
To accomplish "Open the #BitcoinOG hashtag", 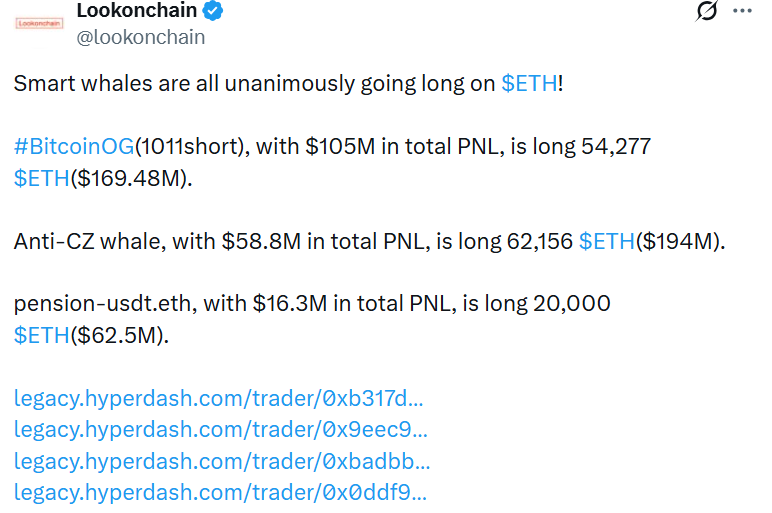I will click(x=74, y=147).
